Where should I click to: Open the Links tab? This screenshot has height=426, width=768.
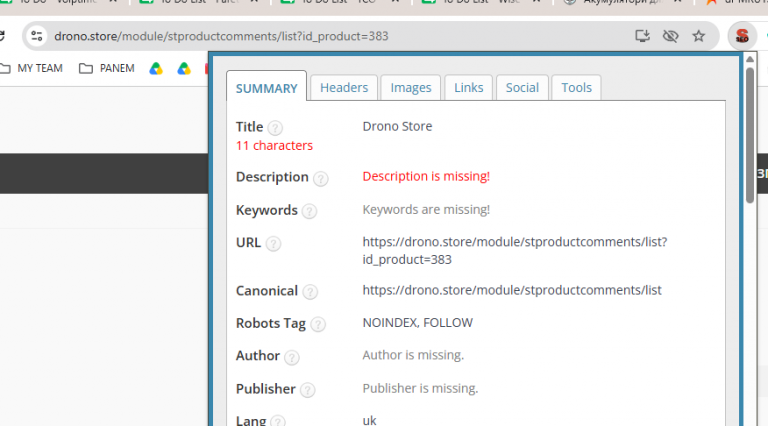(x=469, y=88)
